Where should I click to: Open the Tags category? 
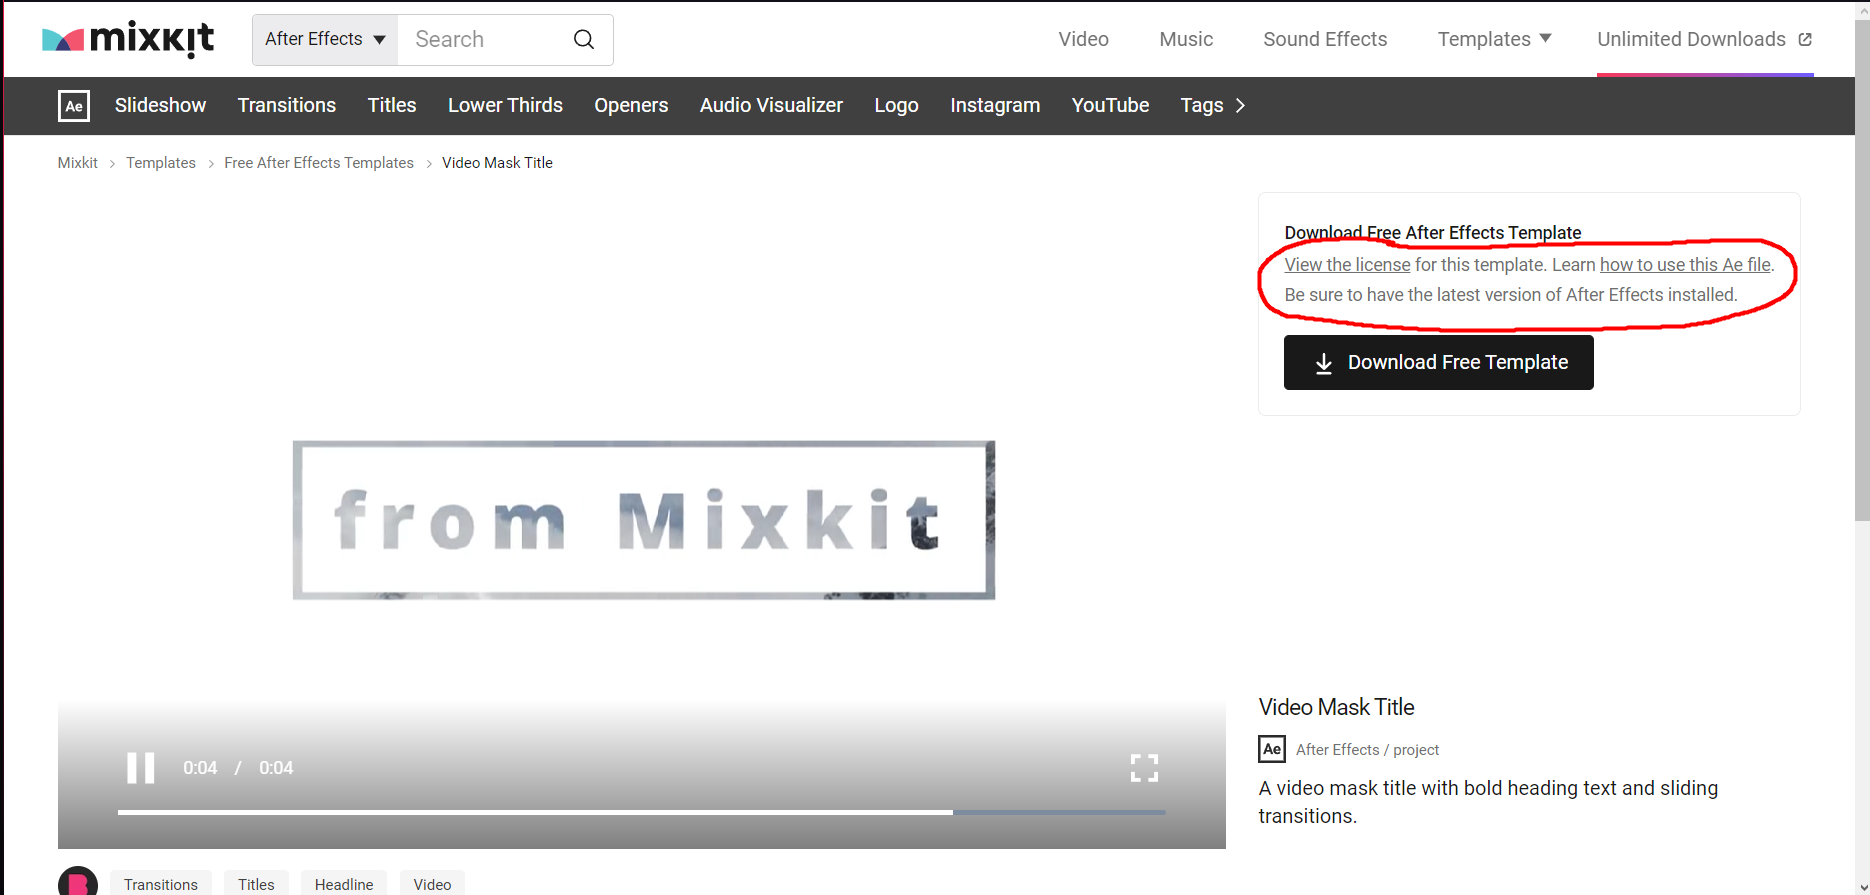click(1202, 105)
